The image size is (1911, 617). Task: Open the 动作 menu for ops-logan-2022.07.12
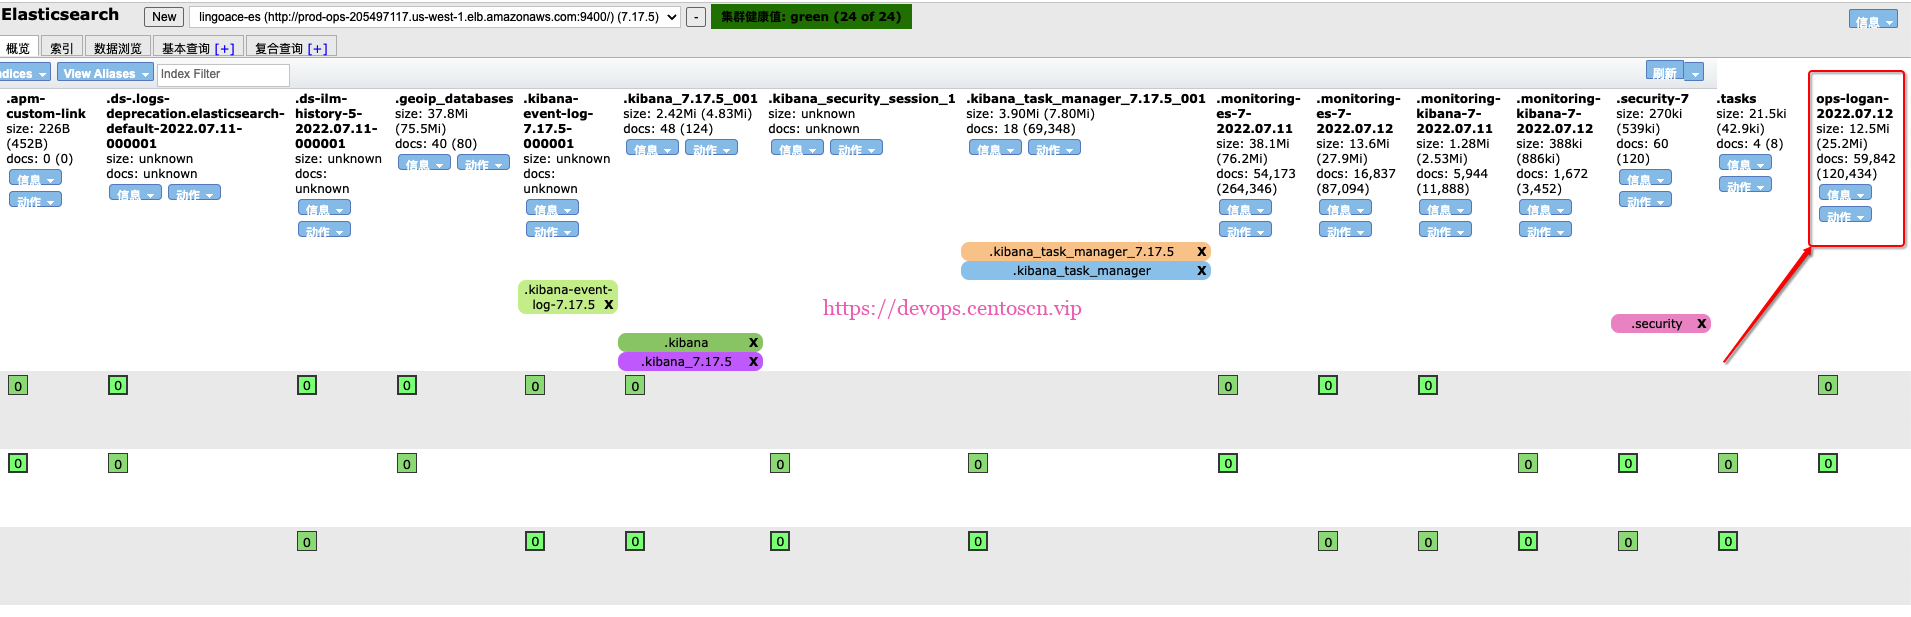[1844, 216]
